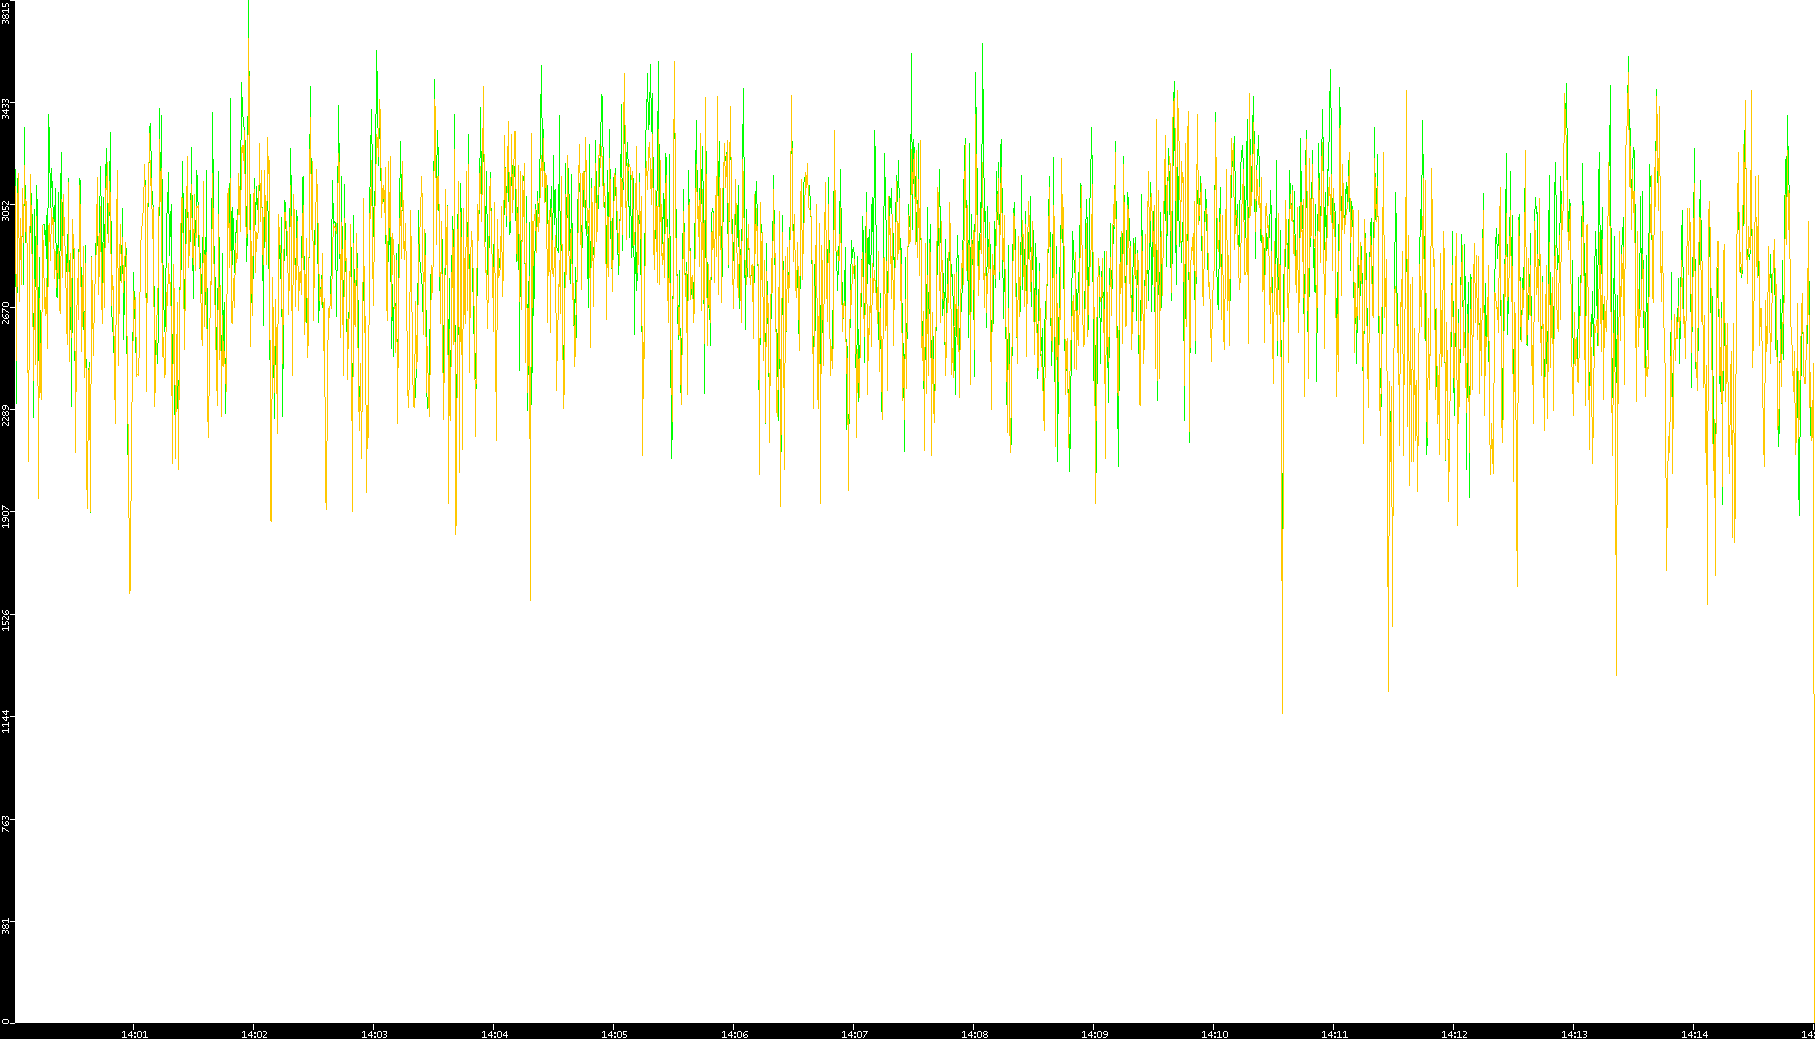Click the 14:13 time label
Viewport: 1815px width, 1039px height.
tap(1574, 1034)
